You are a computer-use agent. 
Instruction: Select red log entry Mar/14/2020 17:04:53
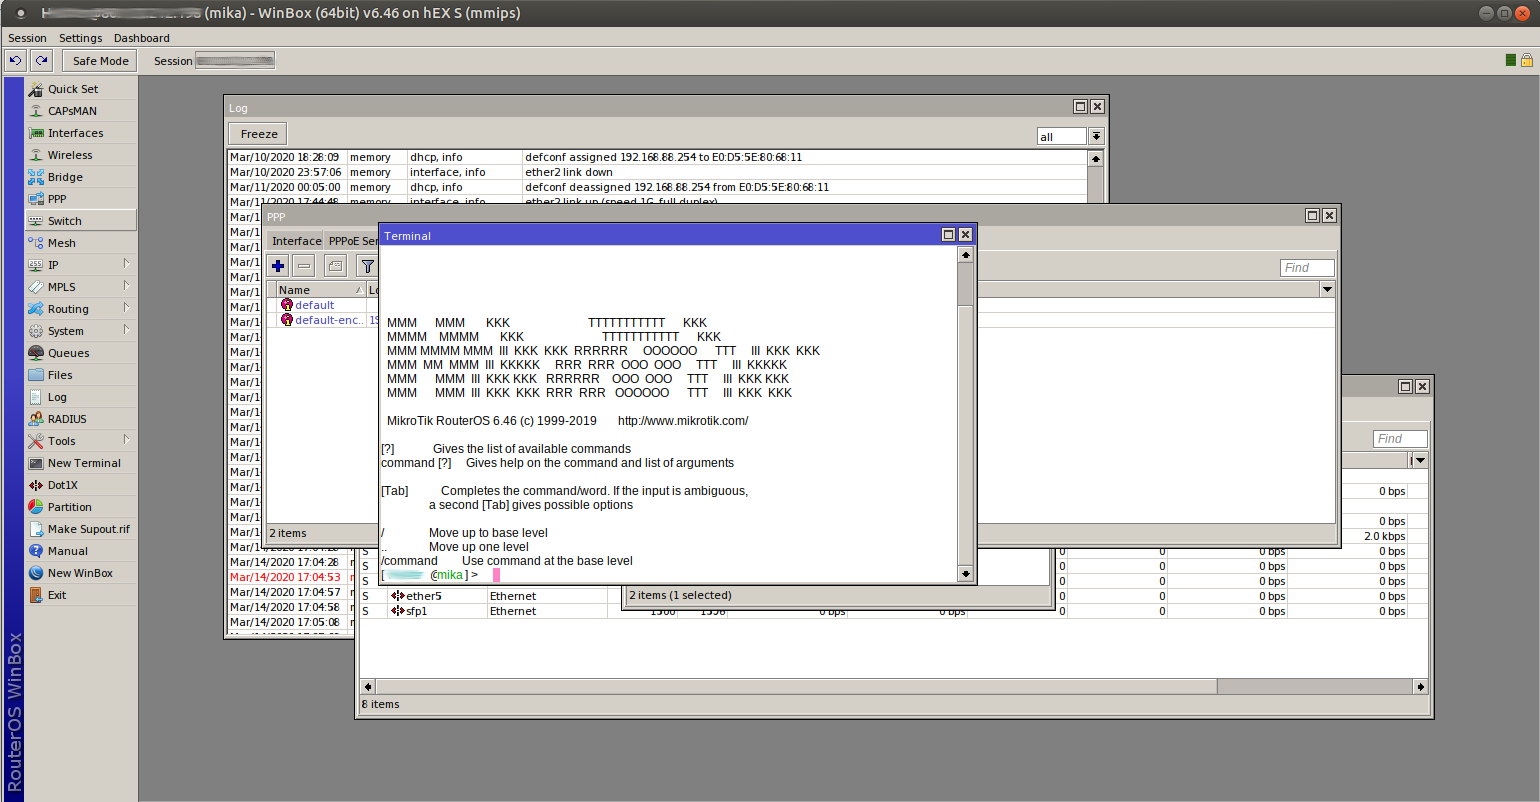pos(285,577)
